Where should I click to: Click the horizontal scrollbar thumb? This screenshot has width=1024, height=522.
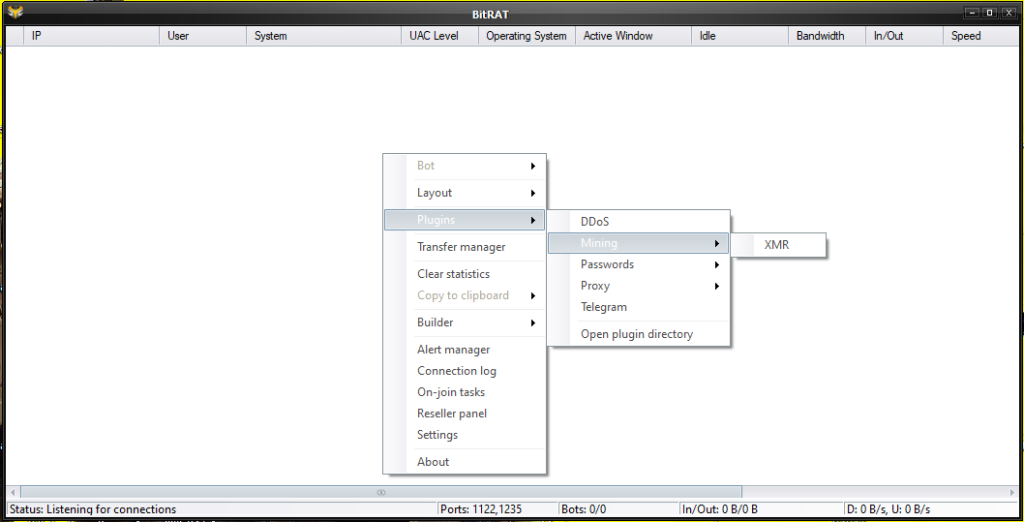380,492
